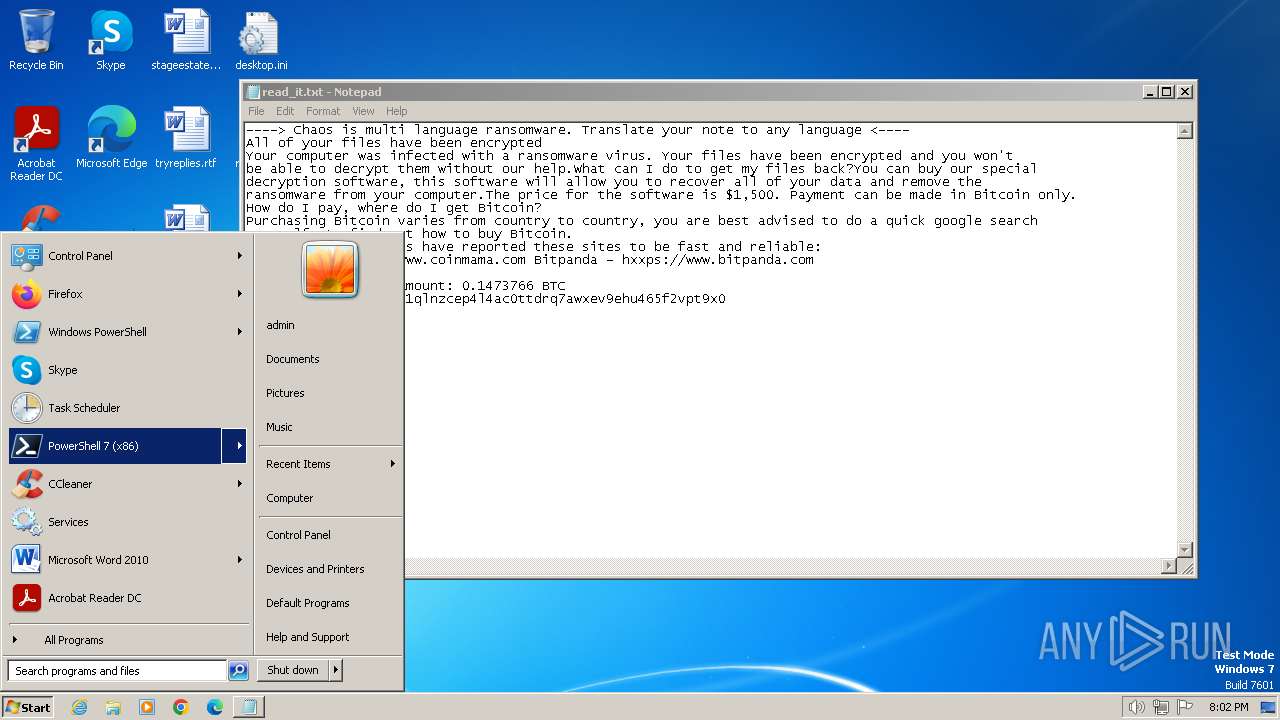Screen dimensions: 1280x720
Task: Expand the Control Panel jump list arrow
Action: (x=240, y=256)
